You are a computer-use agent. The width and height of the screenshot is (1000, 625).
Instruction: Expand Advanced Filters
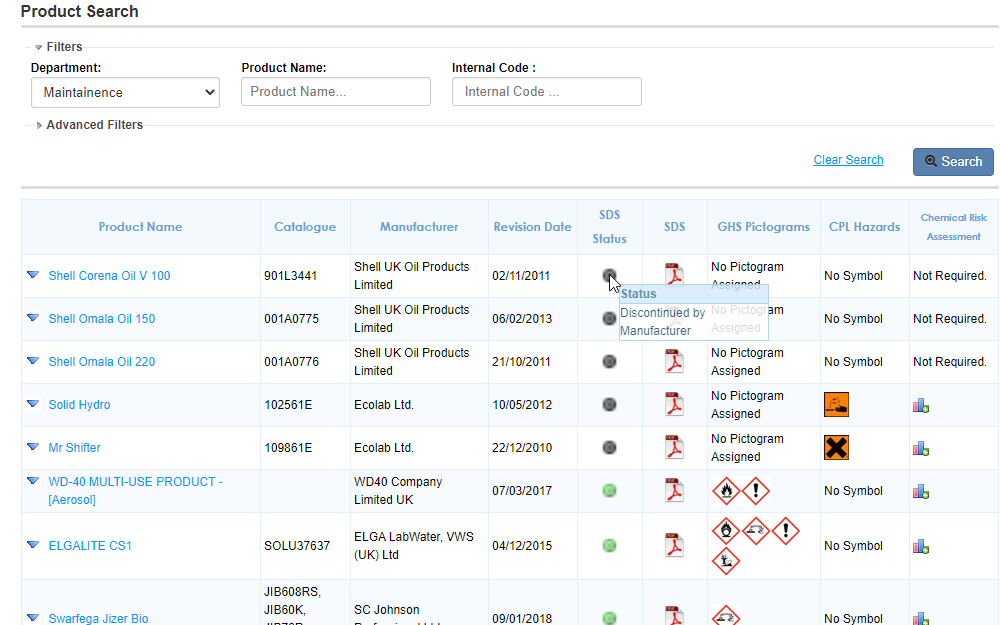39,125
